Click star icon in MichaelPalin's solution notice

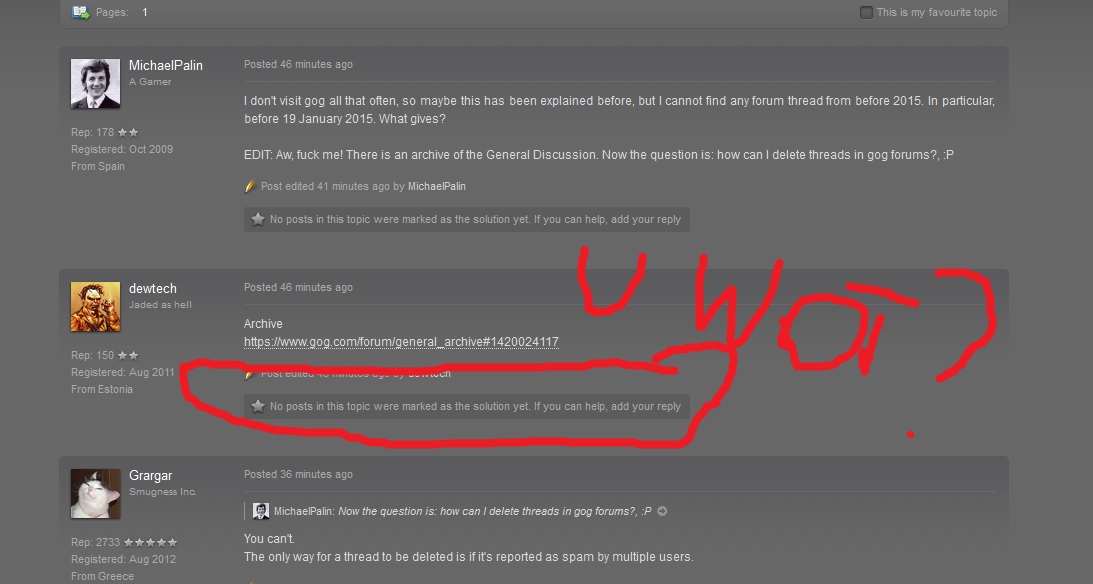coord(258,220)
